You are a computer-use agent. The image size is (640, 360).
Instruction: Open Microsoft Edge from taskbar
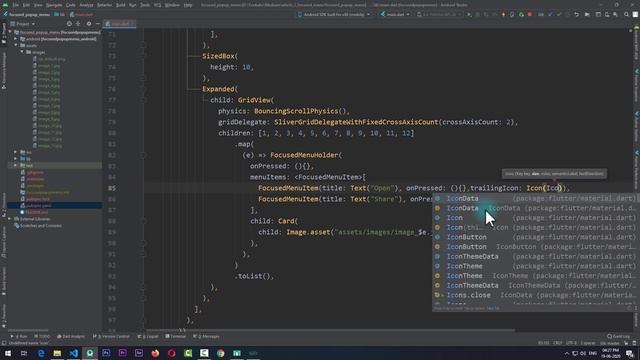pos(41,353)
